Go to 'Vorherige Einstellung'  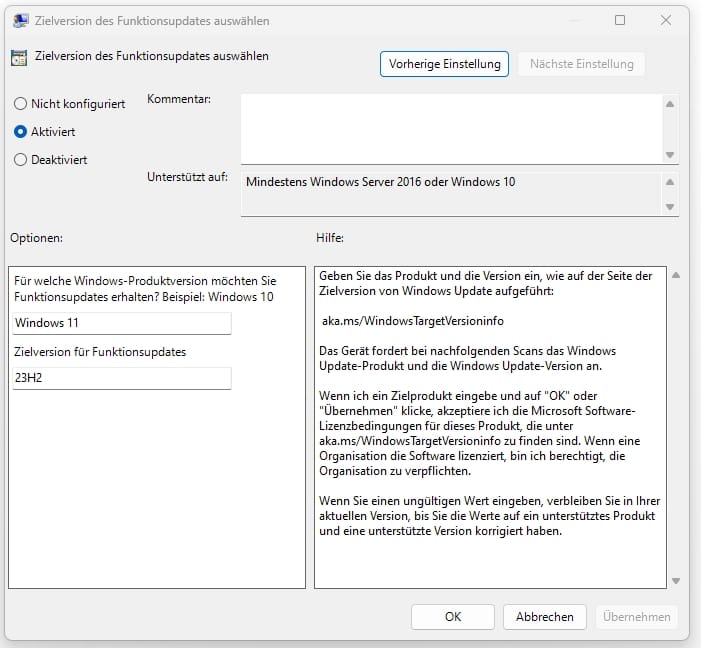pos(445,64)
